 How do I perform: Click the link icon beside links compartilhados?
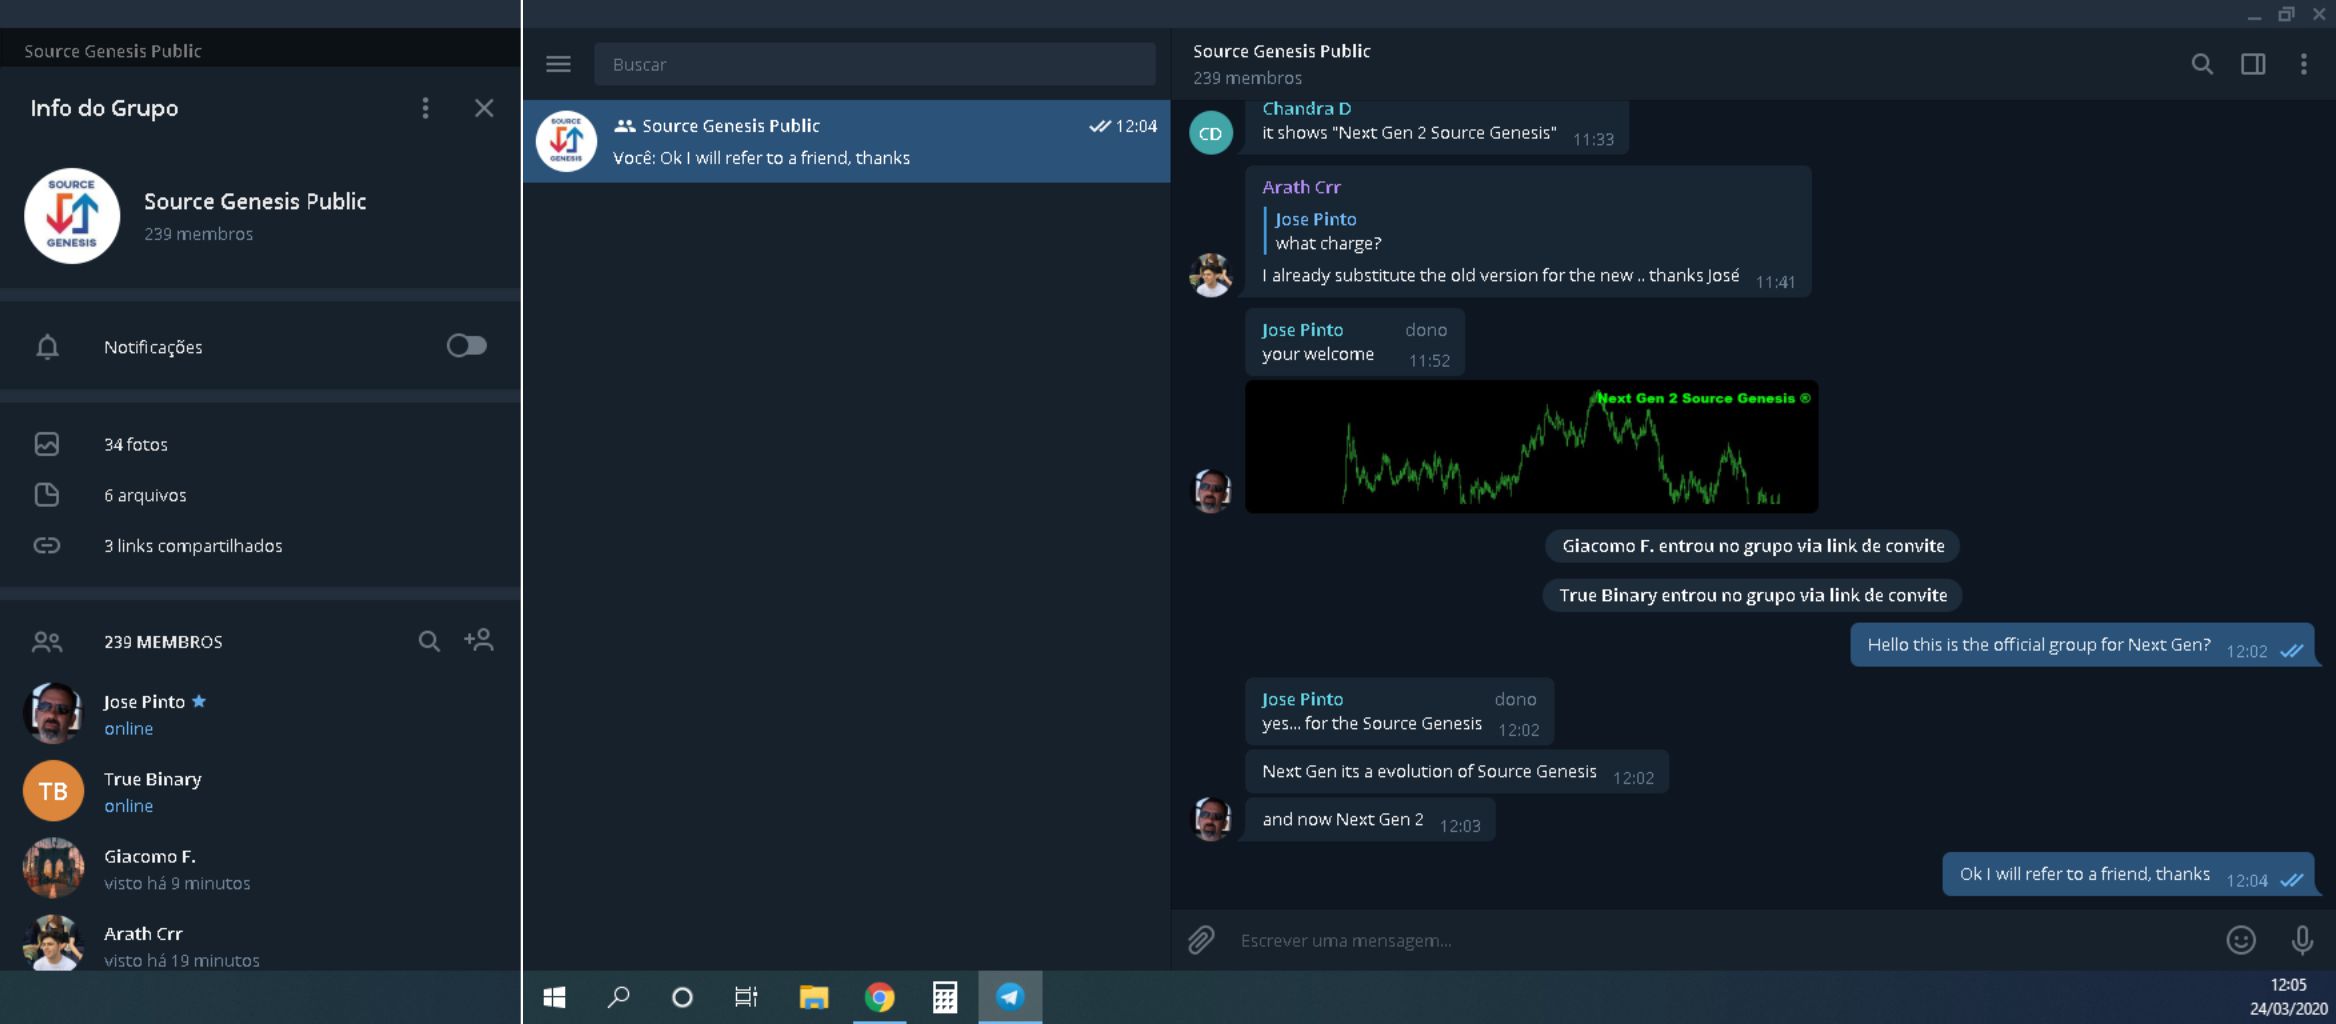tap(47, 546)
